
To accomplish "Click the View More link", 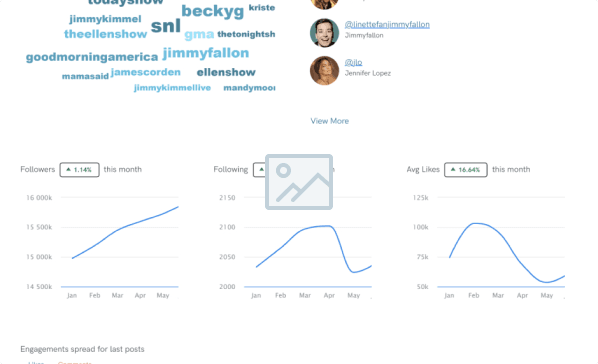I will (x=330, y=121).
